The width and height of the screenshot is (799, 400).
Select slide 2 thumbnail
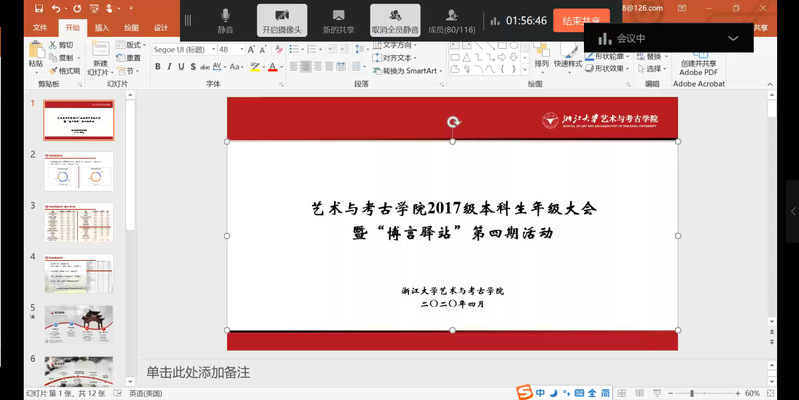pyautogui.click(x=78, y=171)
